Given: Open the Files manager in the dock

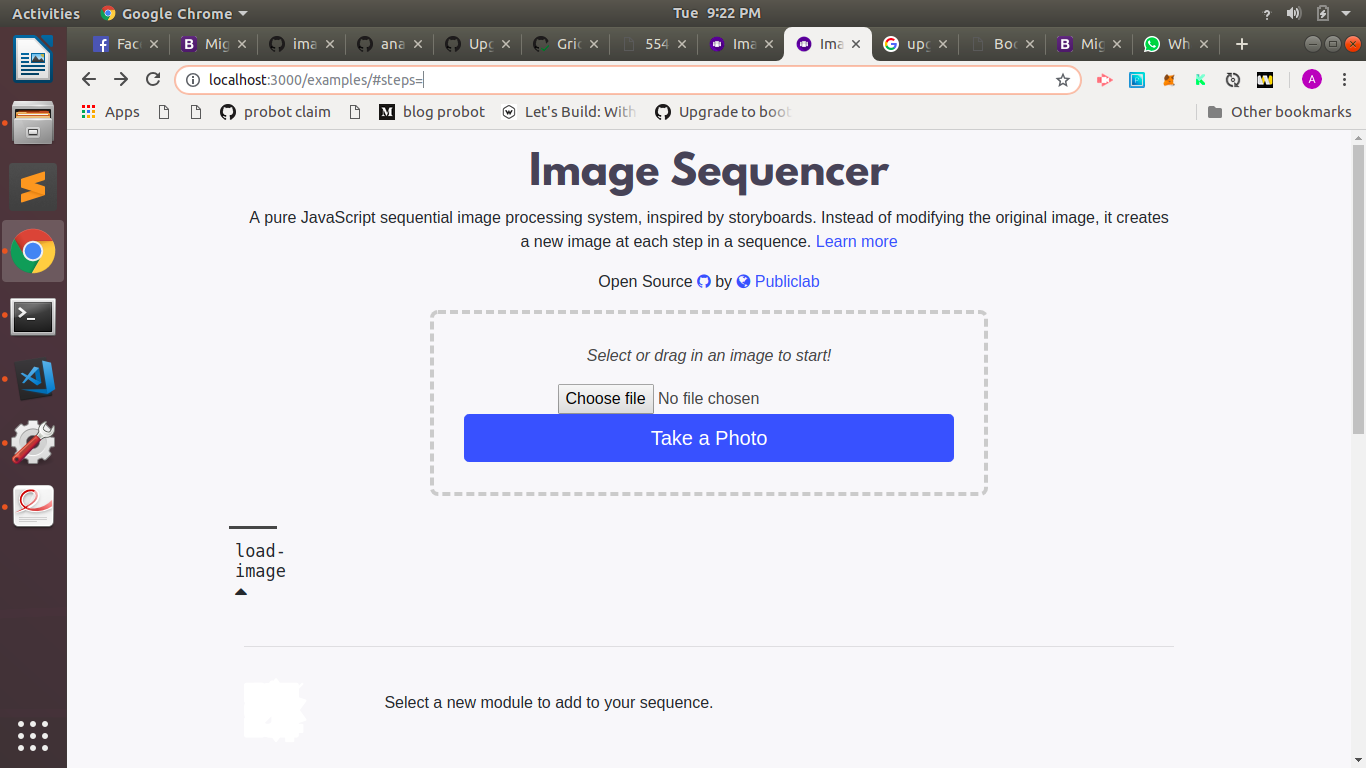Looking at the screenshot, I should click(33, 122).
